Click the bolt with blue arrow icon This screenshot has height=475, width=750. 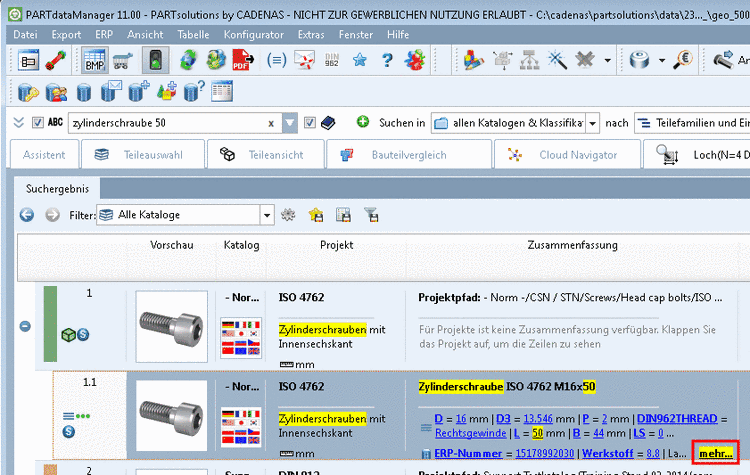(723, 60)
